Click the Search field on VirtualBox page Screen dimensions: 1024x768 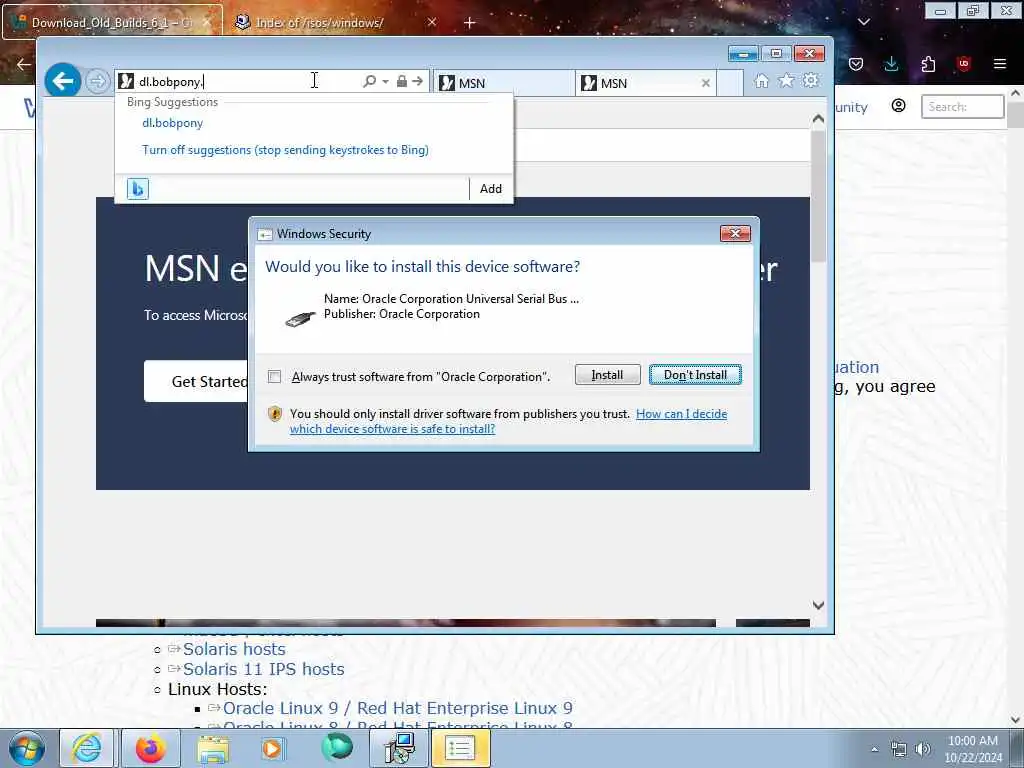(x=963, y=106)
